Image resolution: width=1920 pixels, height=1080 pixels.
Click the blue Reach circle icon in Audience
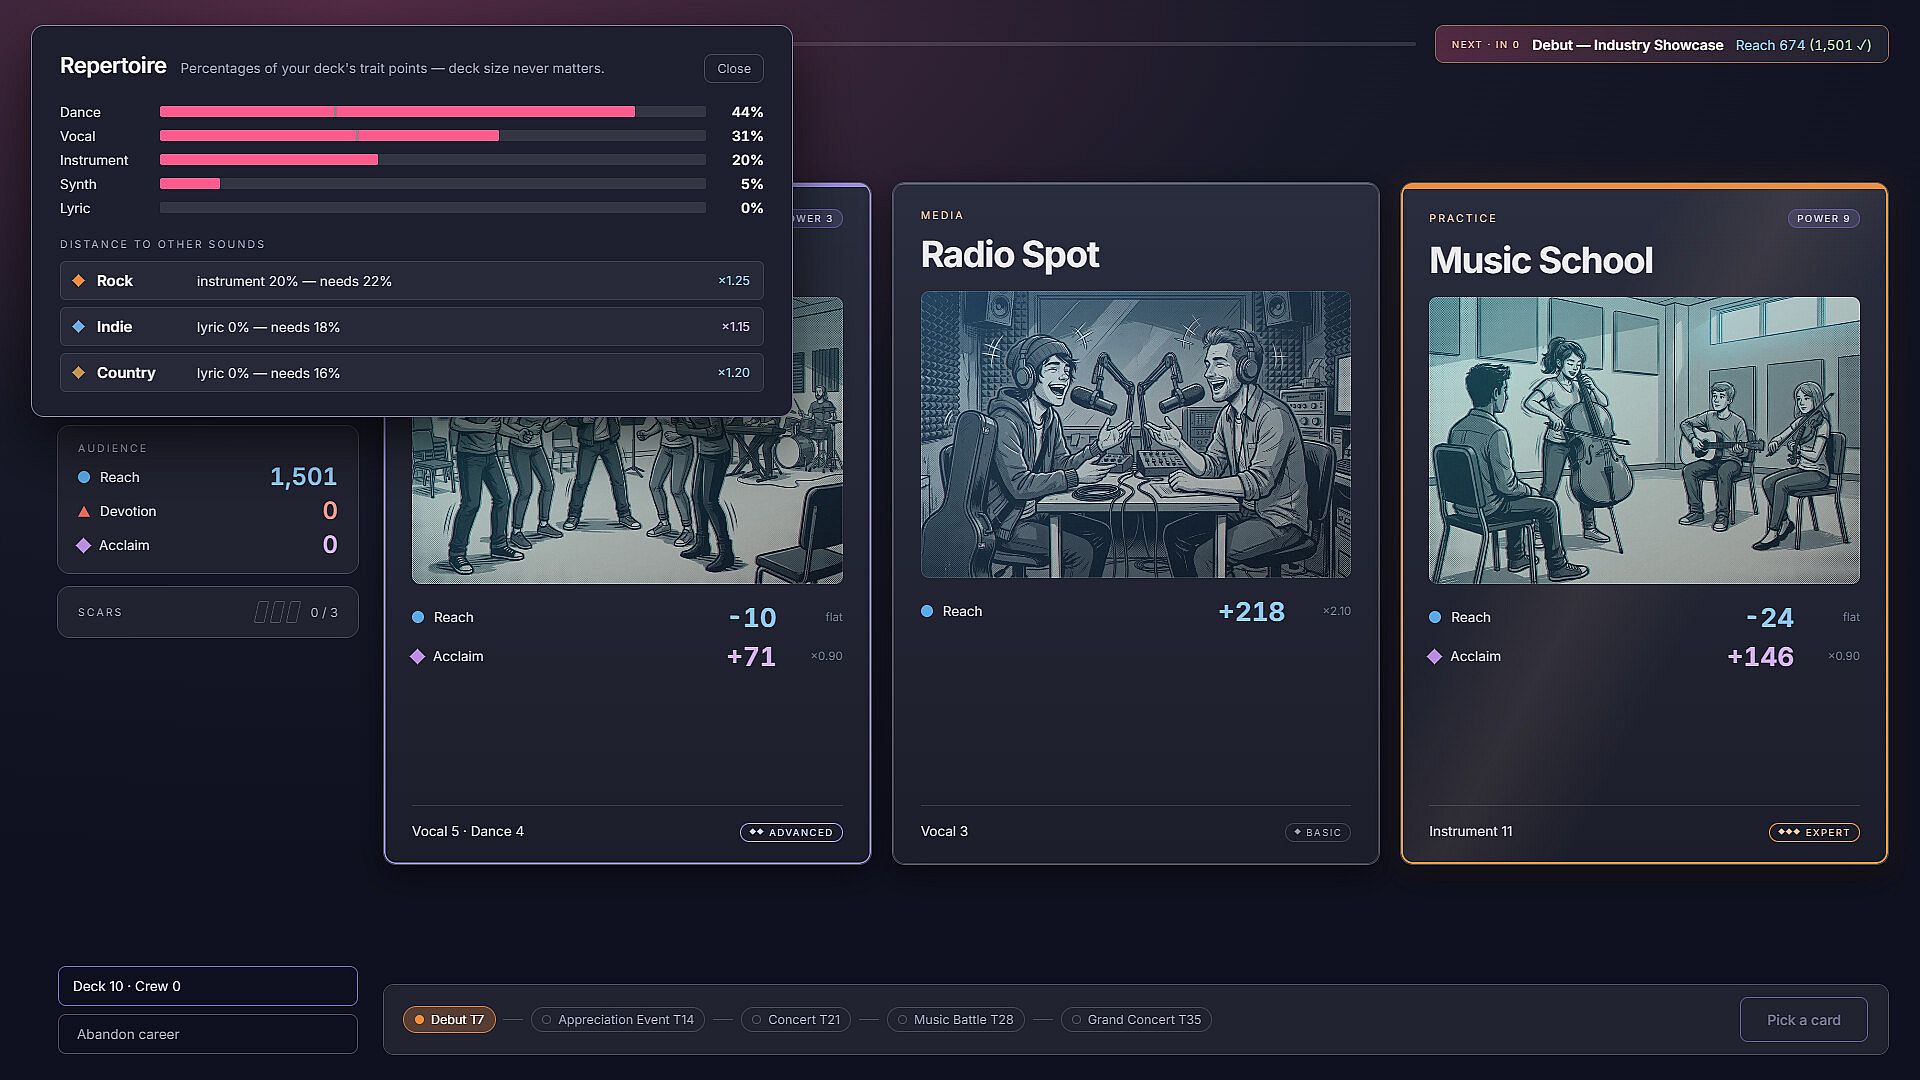click(84, 478)
